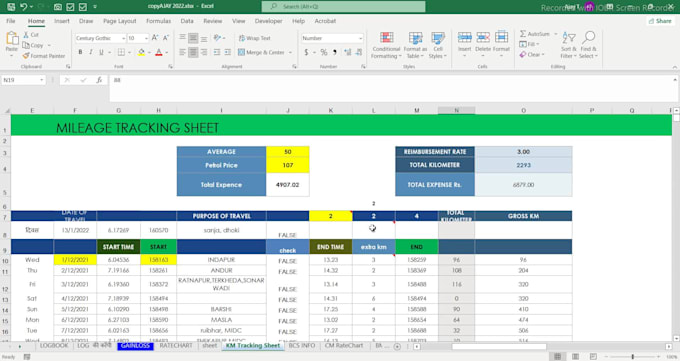Open the borders dropdown
The height and width of the screenshot is (361, 680).
129,53
